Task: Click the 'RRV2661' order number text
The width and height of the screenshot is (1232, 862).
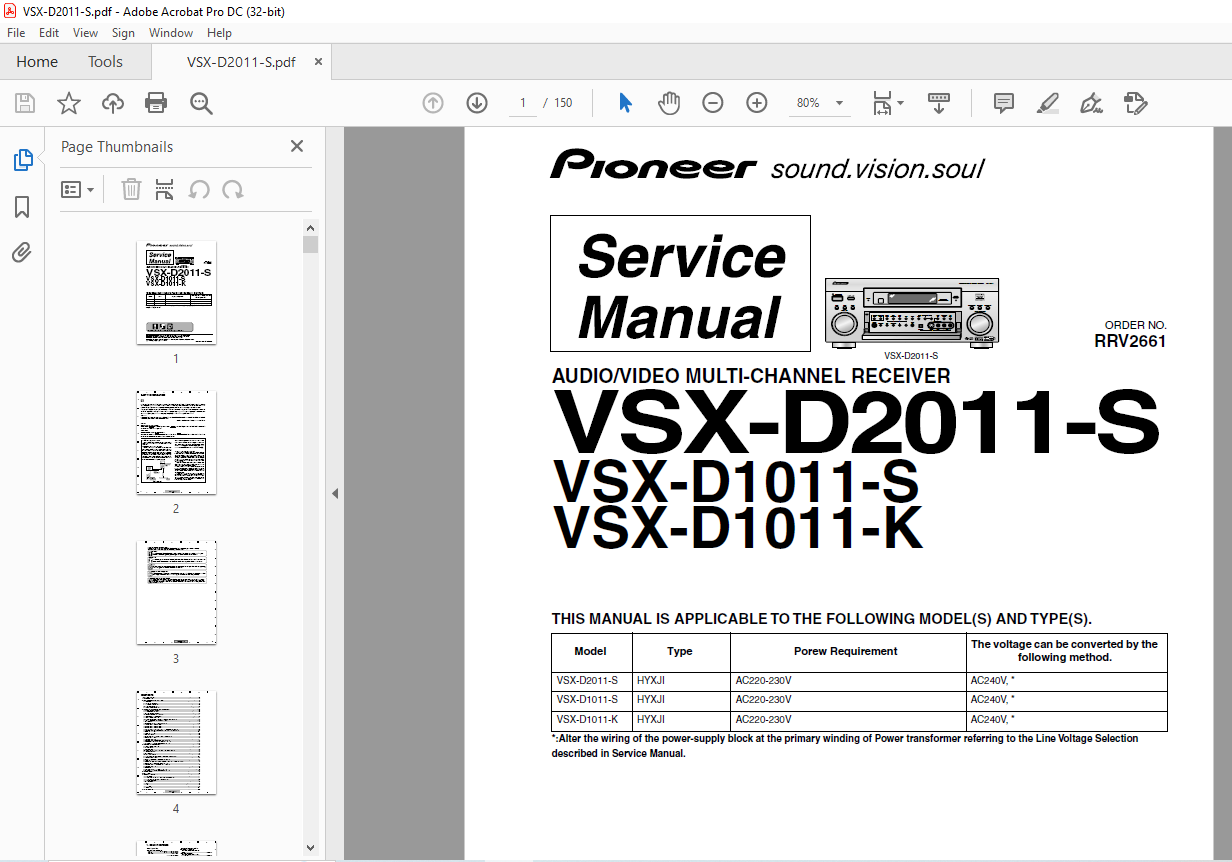Action: 1130,341
